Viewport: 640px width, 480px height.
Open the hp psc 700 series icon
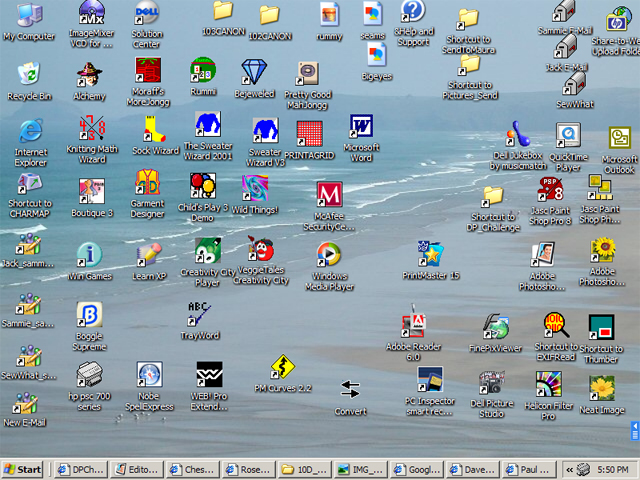click(89, 374)
